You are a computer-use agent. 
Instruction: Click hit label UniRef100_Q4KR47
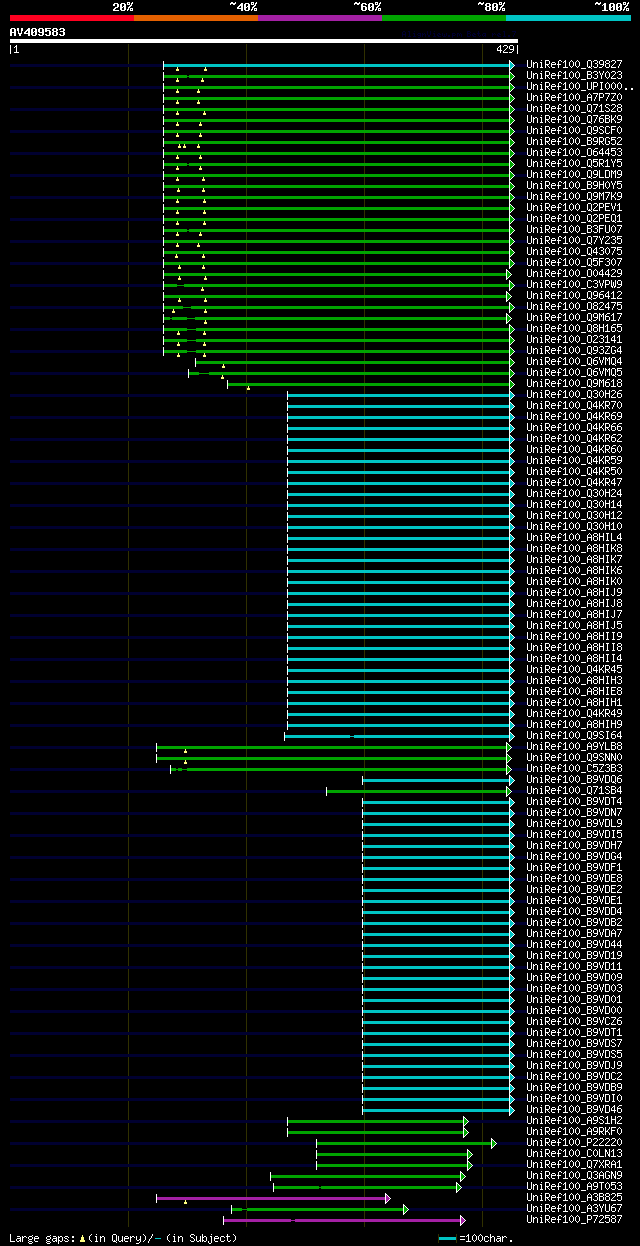[574, 483]
